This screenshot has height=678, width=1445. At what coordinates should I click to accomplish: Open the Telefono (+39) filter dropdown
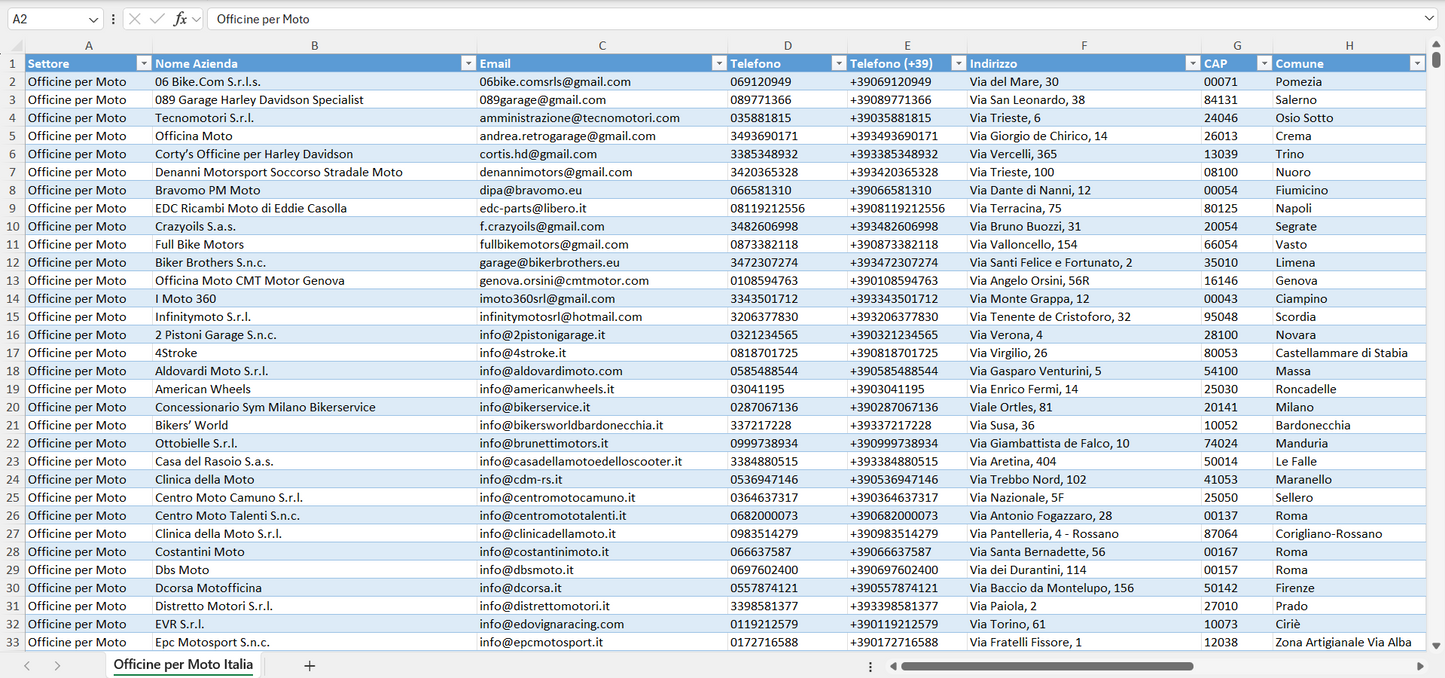[958, 63]
